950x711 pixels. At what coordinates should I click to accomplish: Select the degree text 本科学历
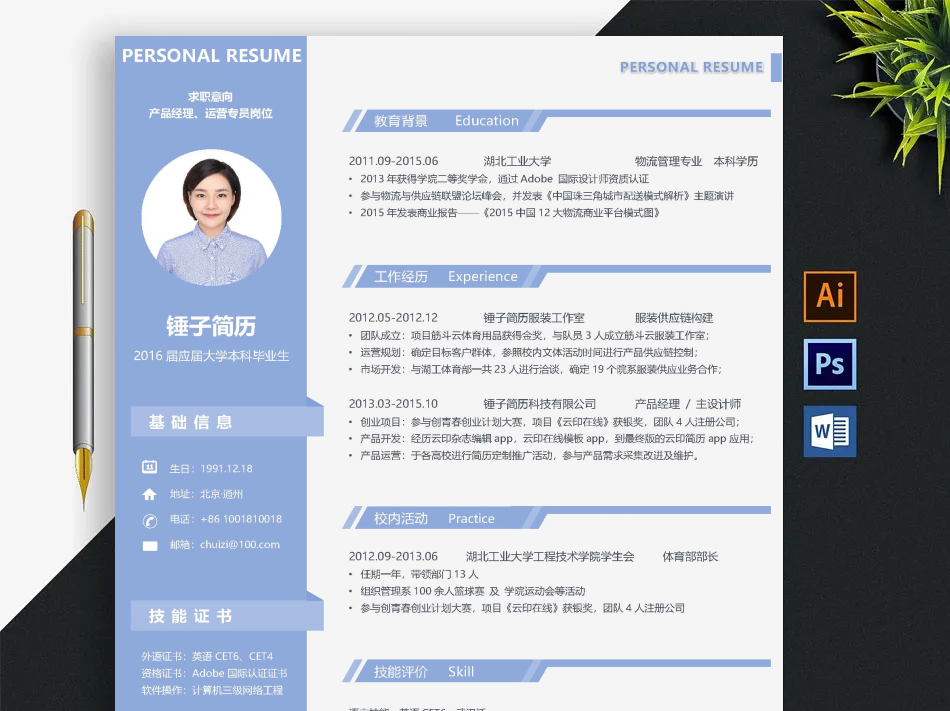(736, 161)
